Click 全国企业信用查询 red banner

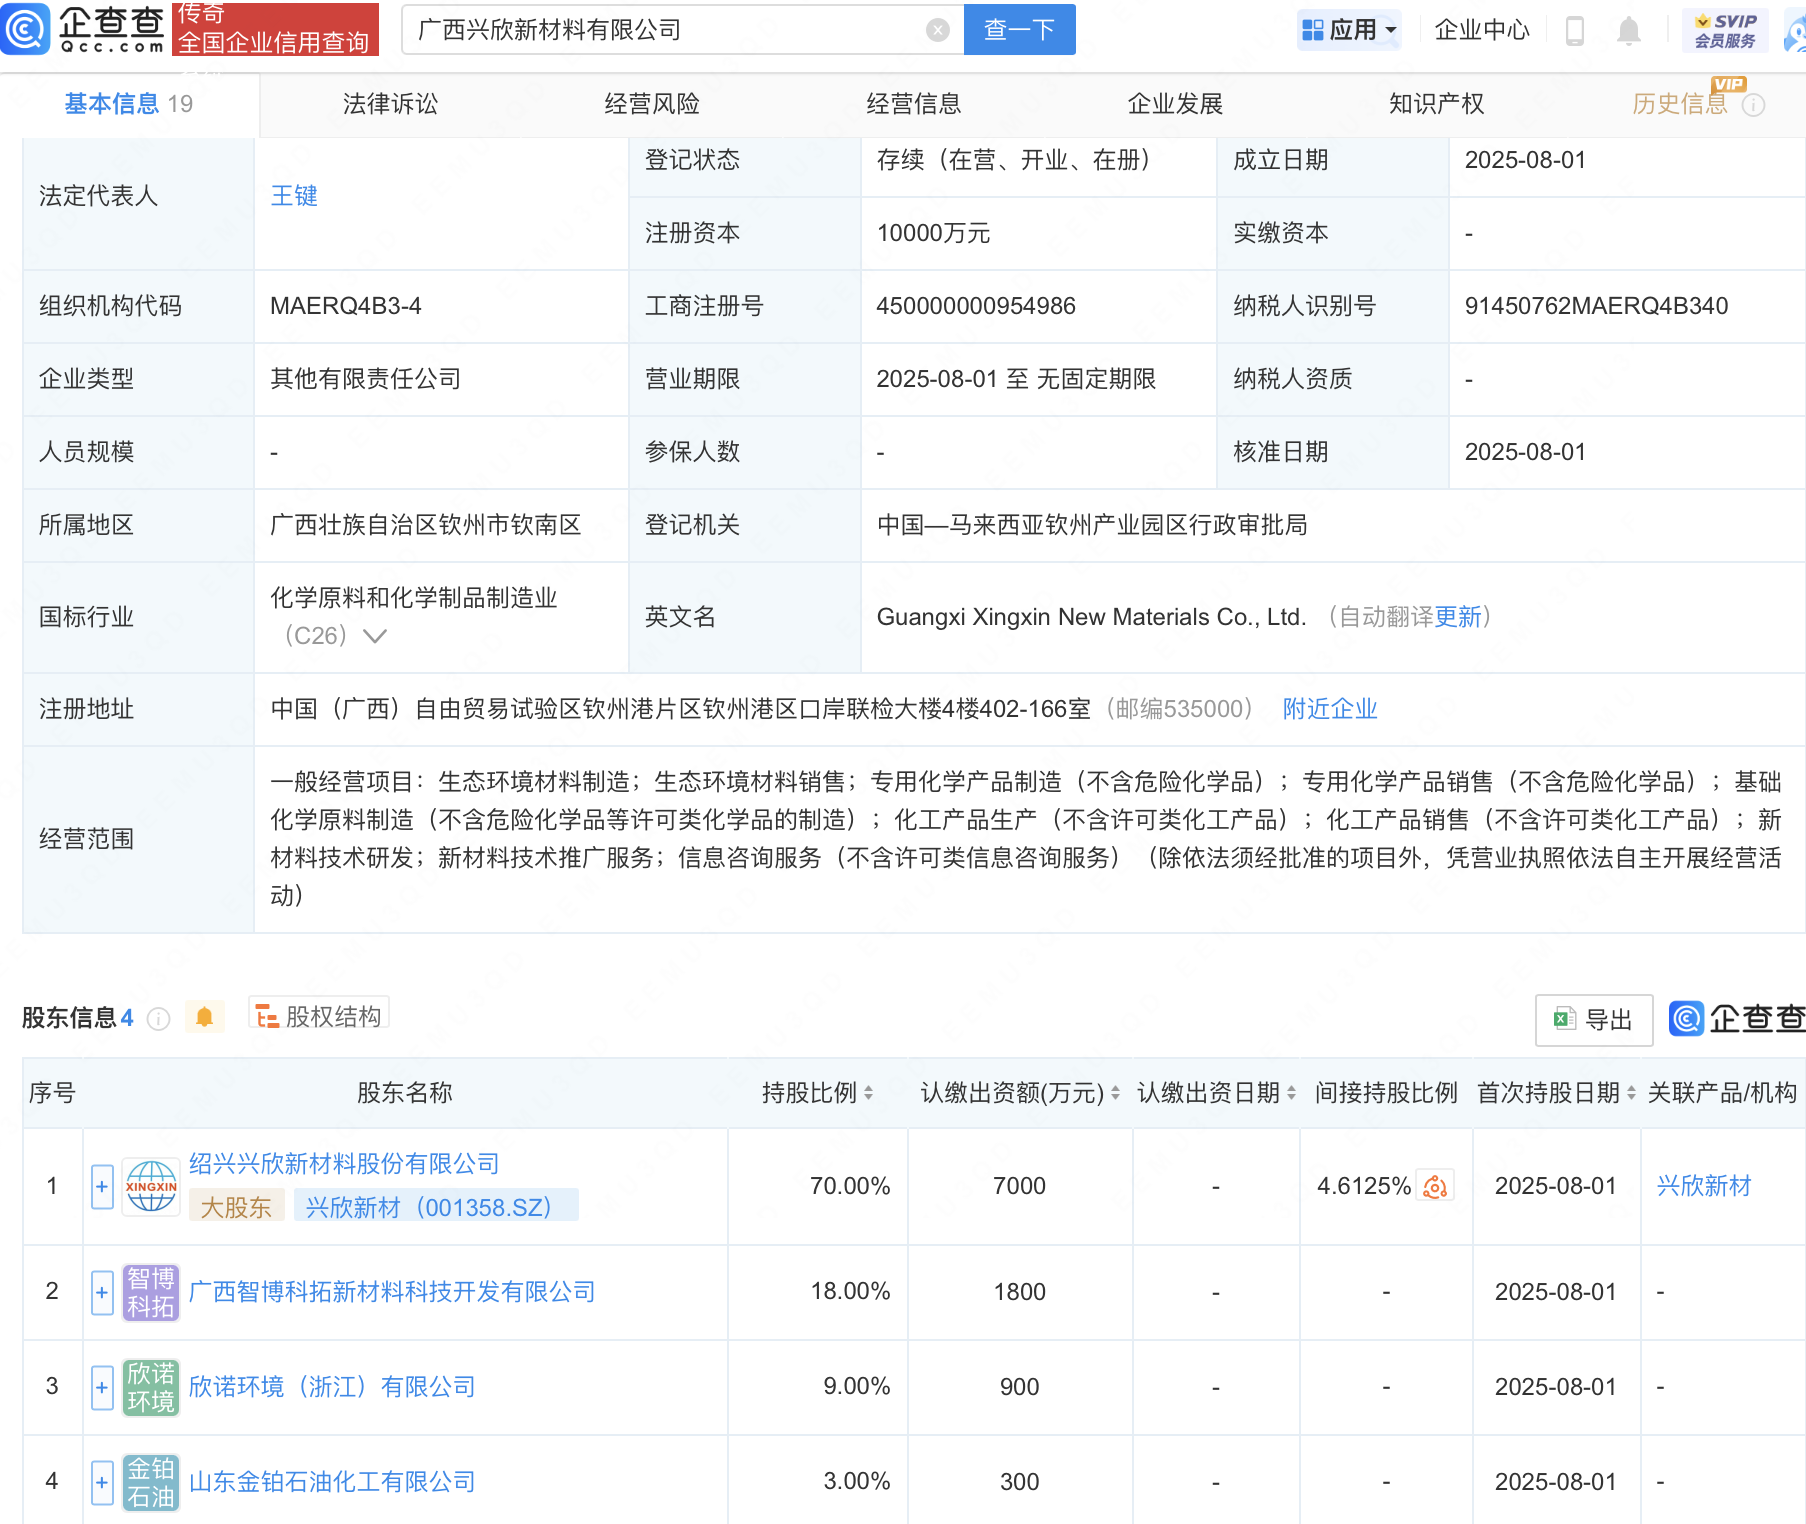[275, 30]
